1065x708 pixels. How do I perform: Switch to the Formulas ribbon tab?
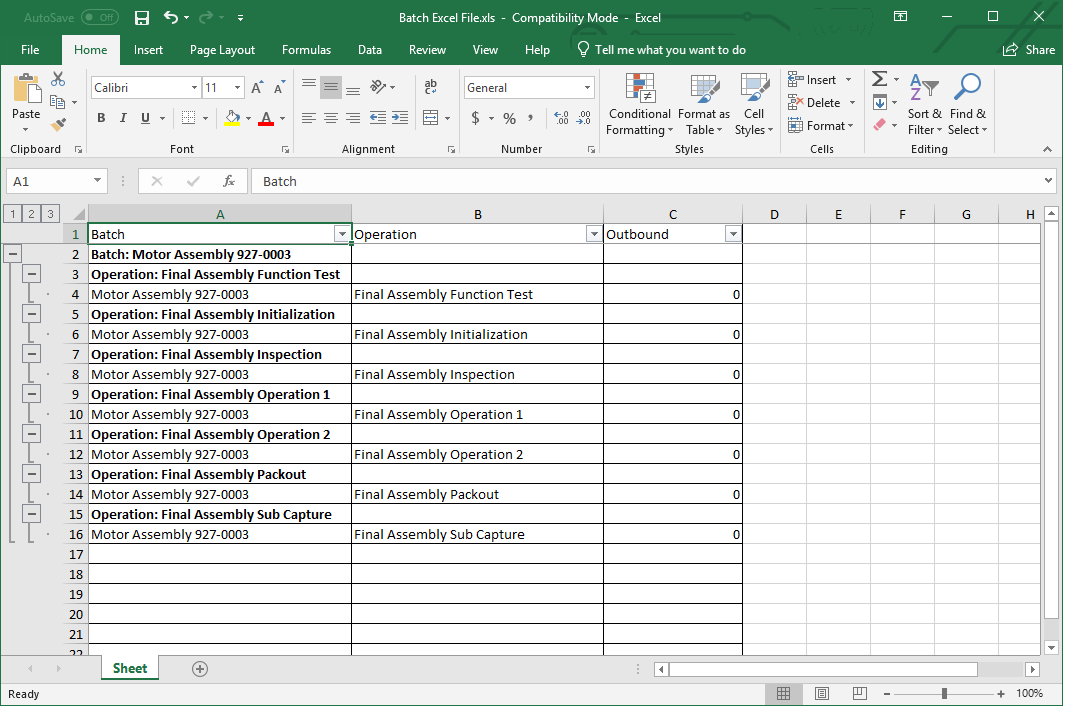306,49
